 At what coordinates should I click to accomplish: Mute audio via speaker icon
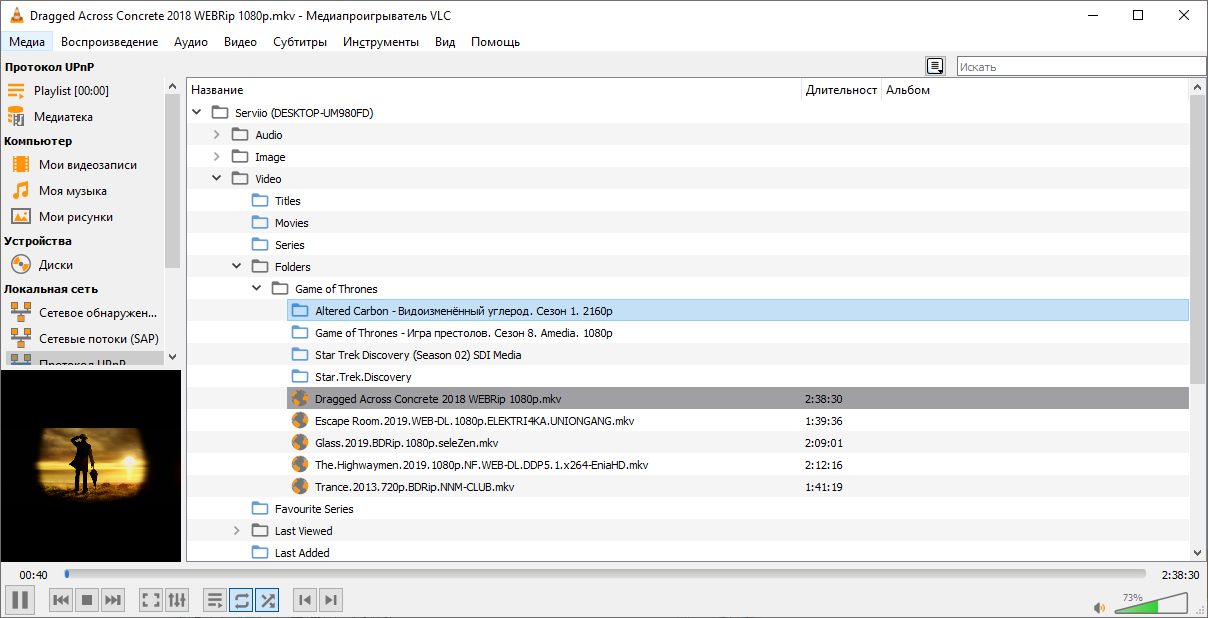[1099, 607]
